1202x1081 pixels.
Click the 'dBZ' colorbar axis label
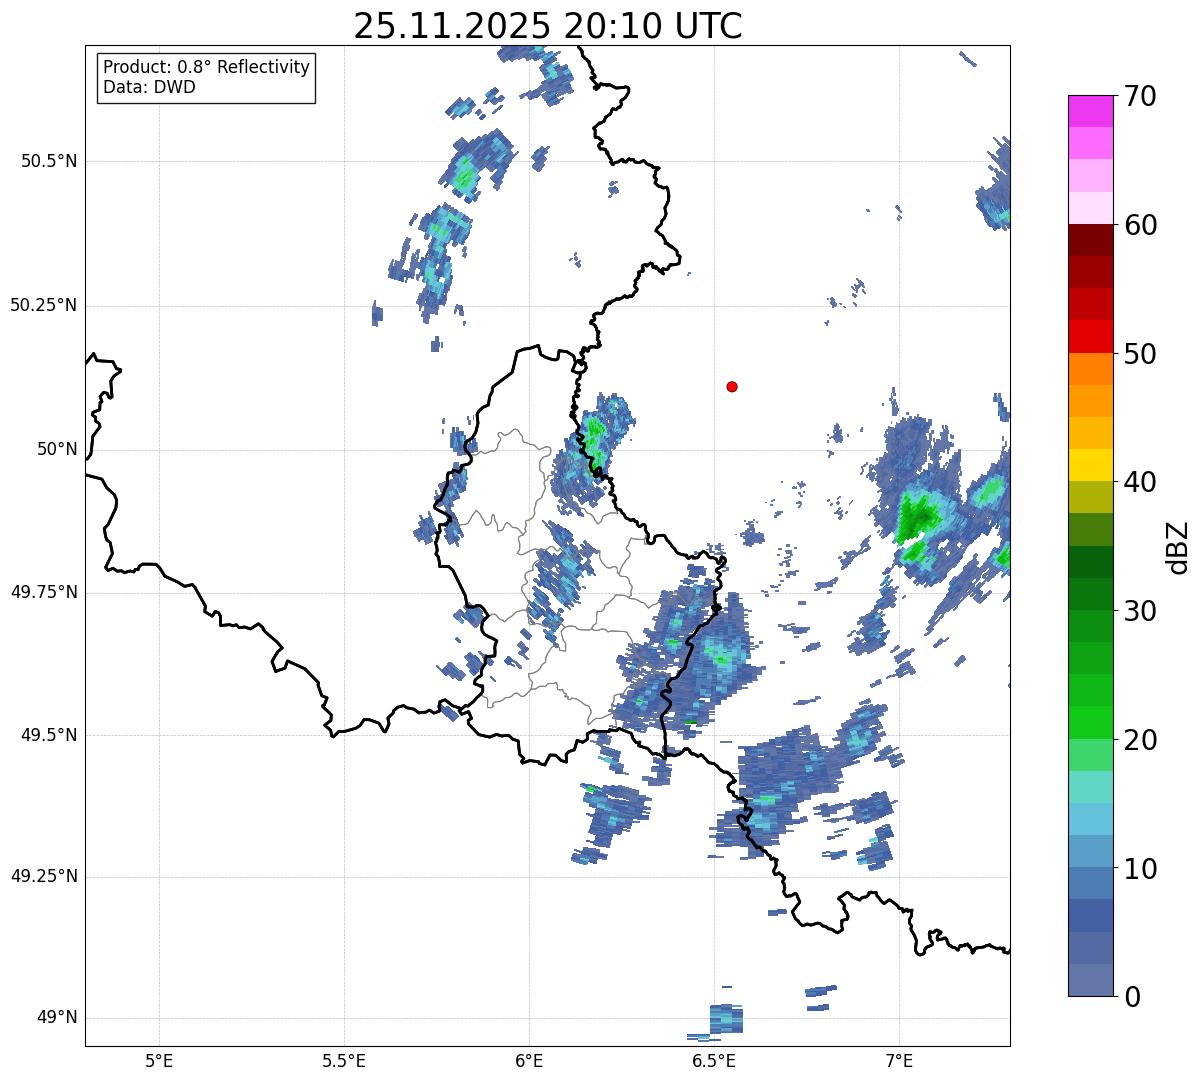point(1178,546)
